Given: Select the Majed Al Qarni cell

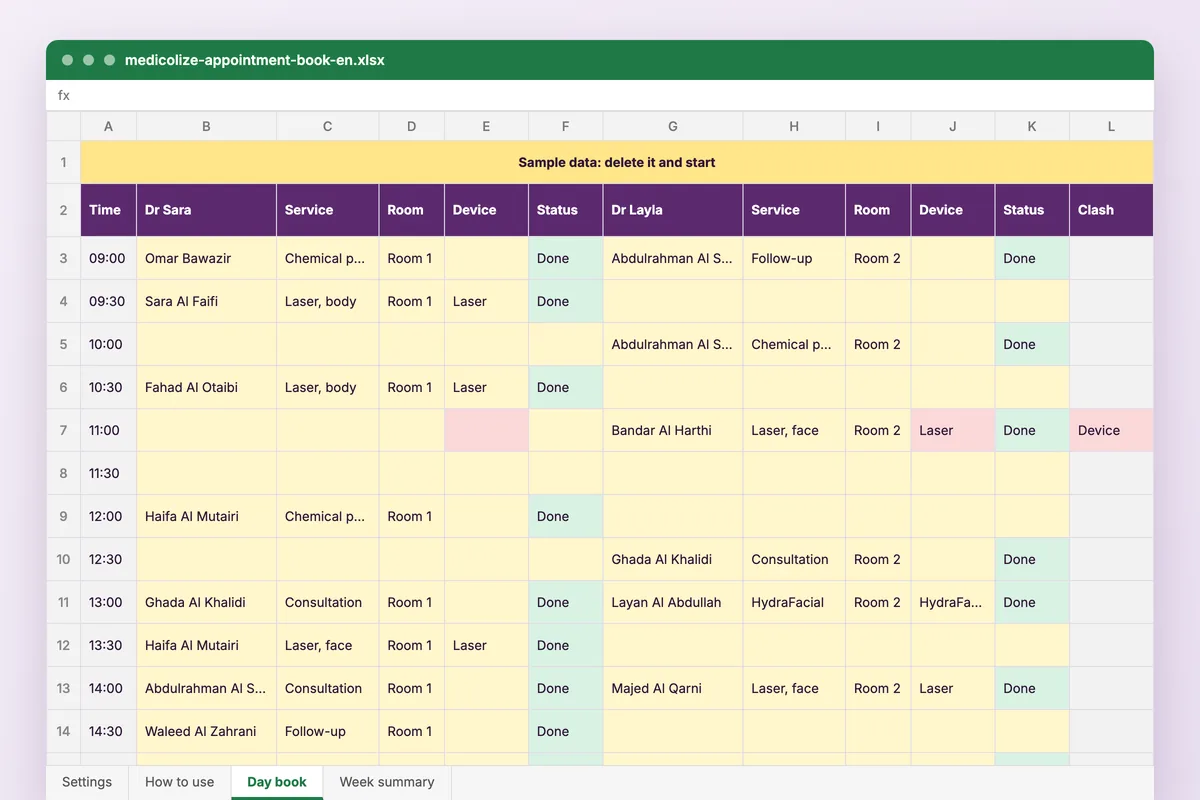Looking at the screenshot, I should point(673,688).
